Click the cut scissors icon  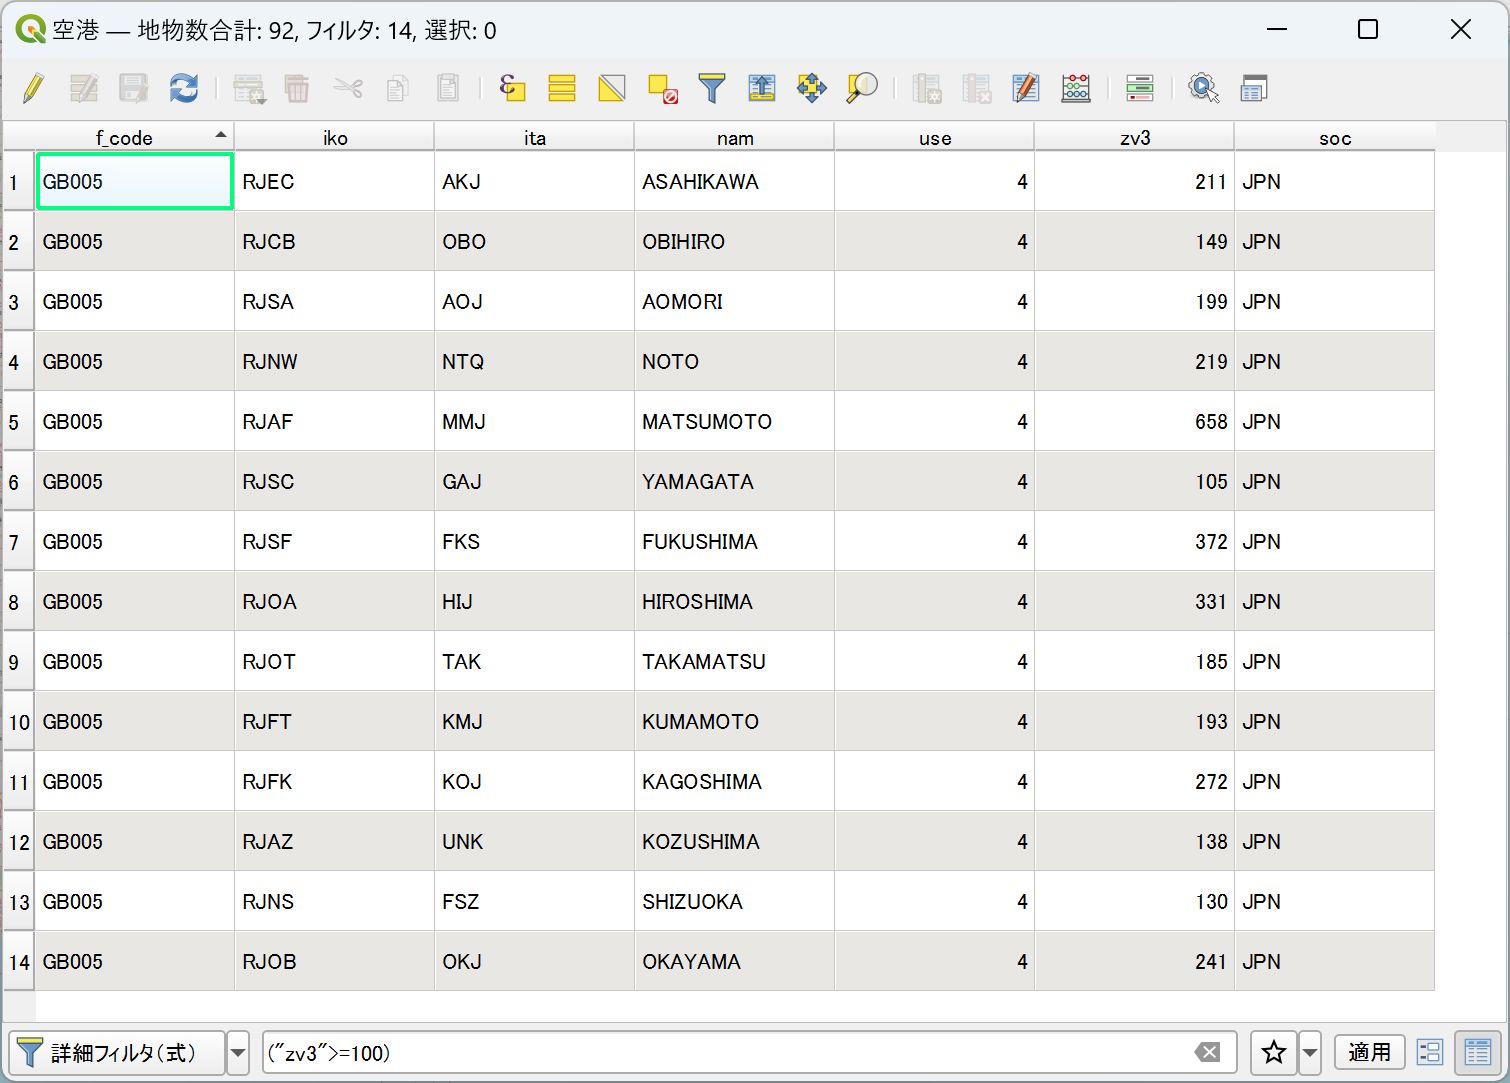tap(348, 88)
